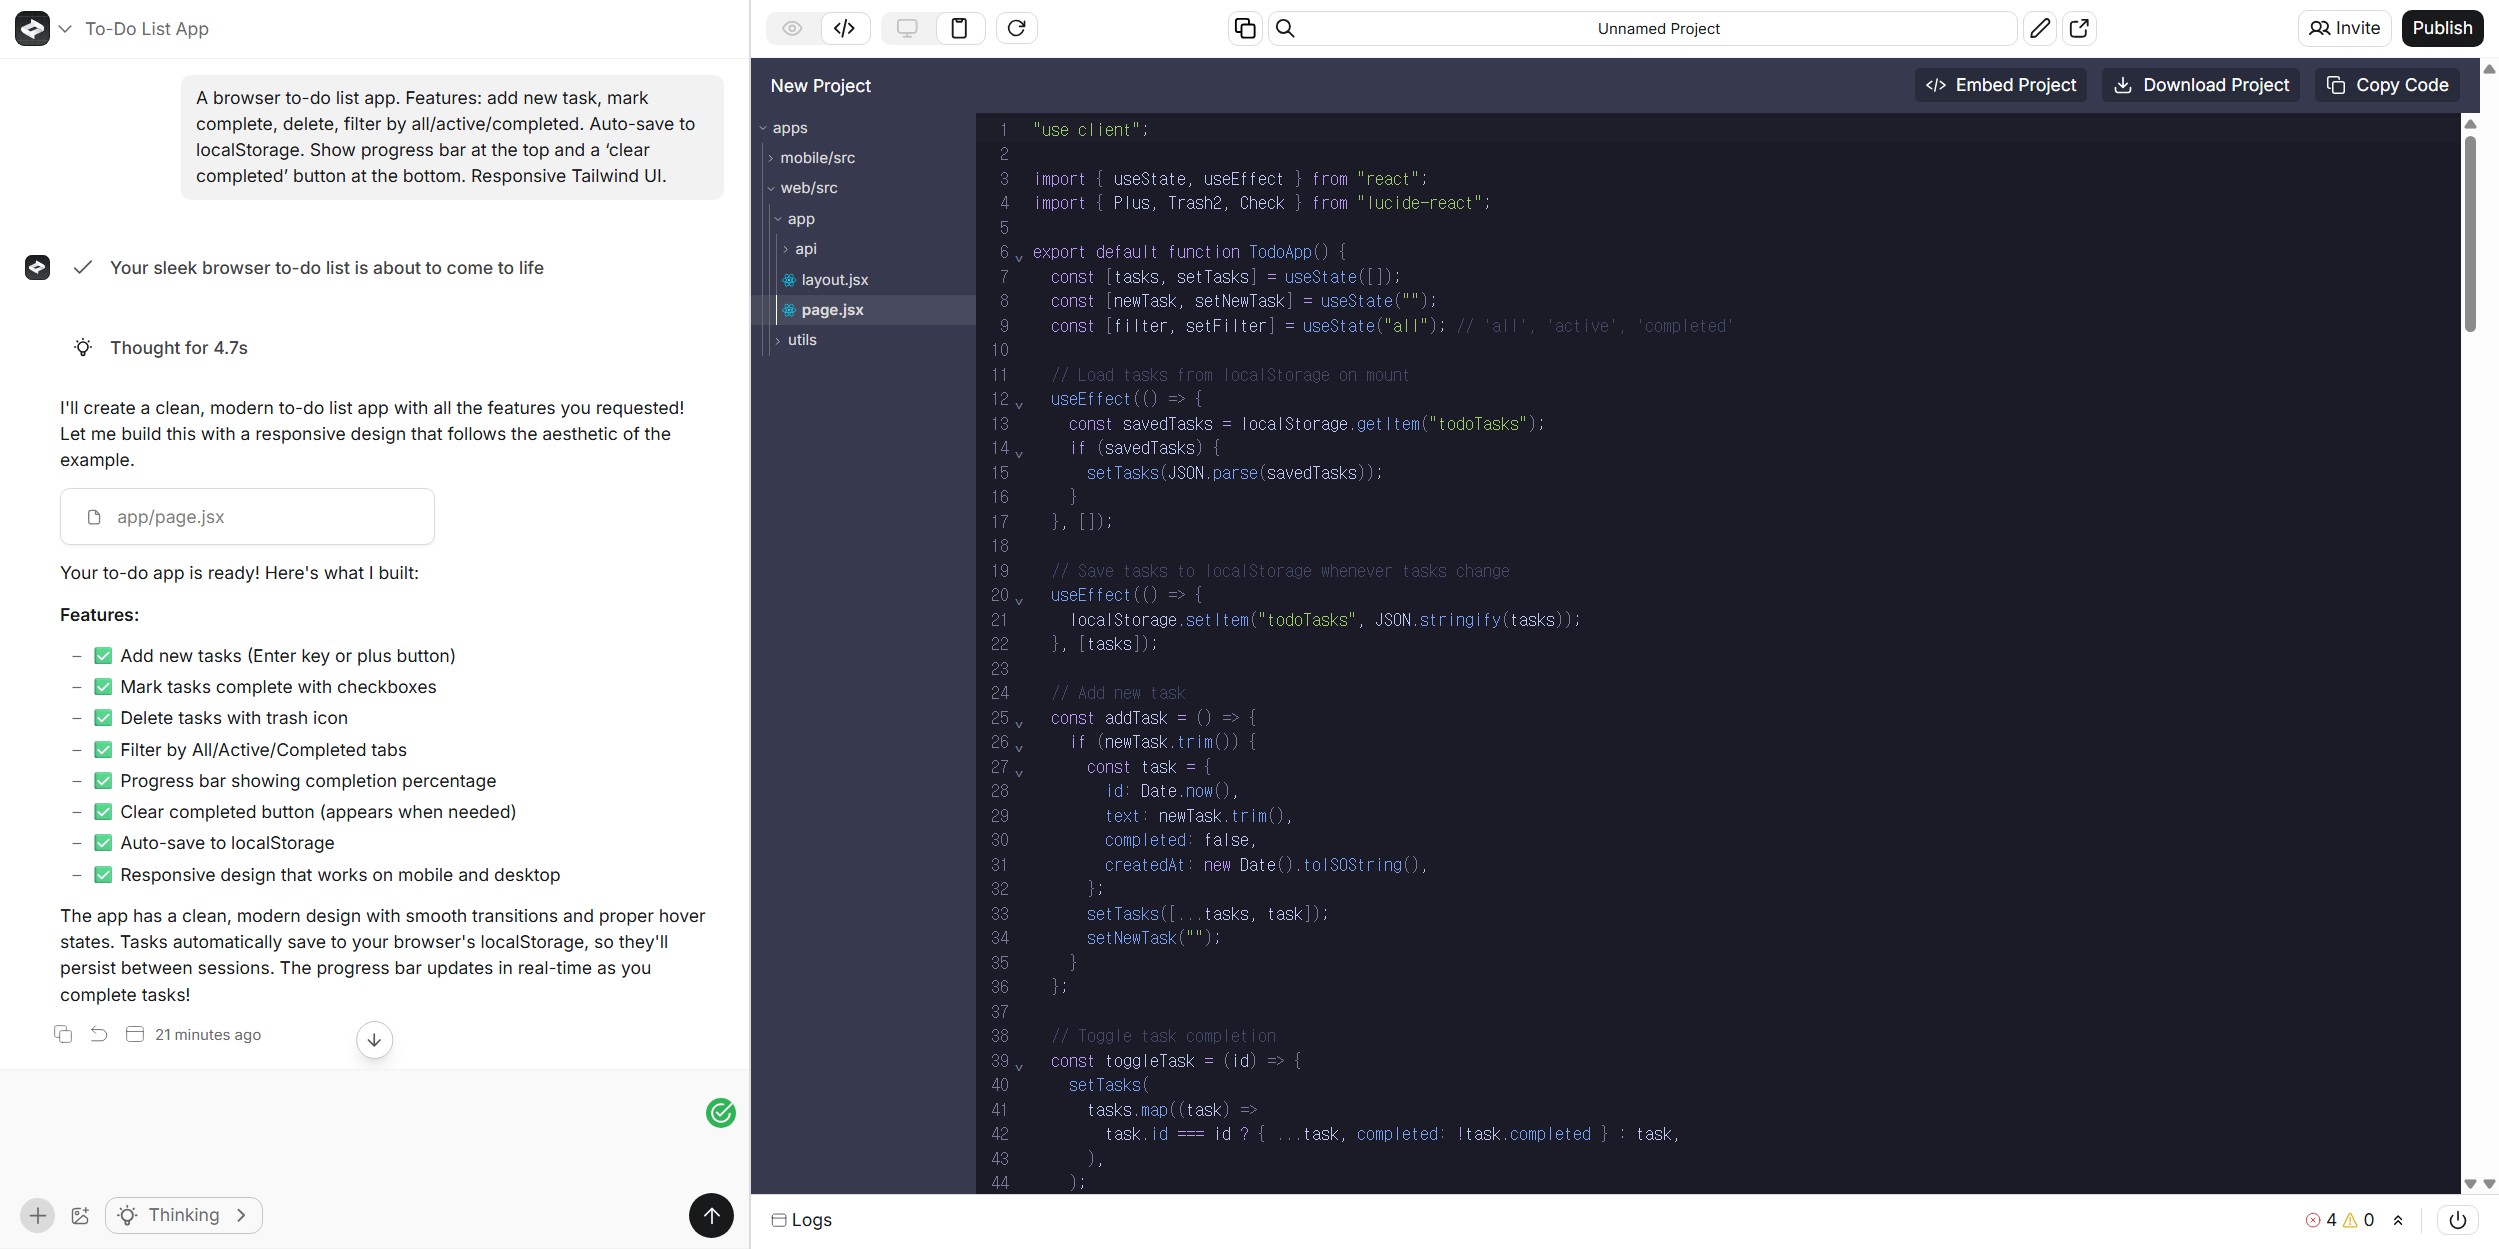The height and width of the screenshot is (1249, 2499).
Task: Click the power icon in status bar
Action: (2457, 1220)
